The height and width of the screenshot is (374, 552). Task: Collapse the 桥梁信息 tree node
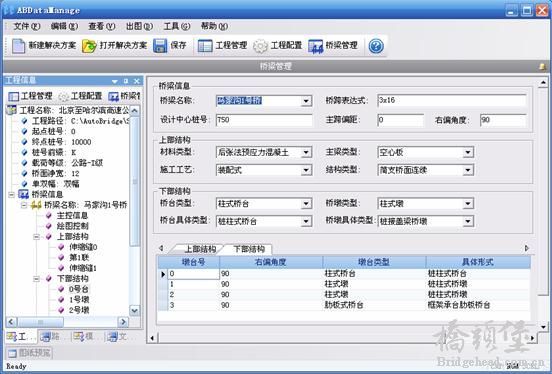(x=11, y=194)
